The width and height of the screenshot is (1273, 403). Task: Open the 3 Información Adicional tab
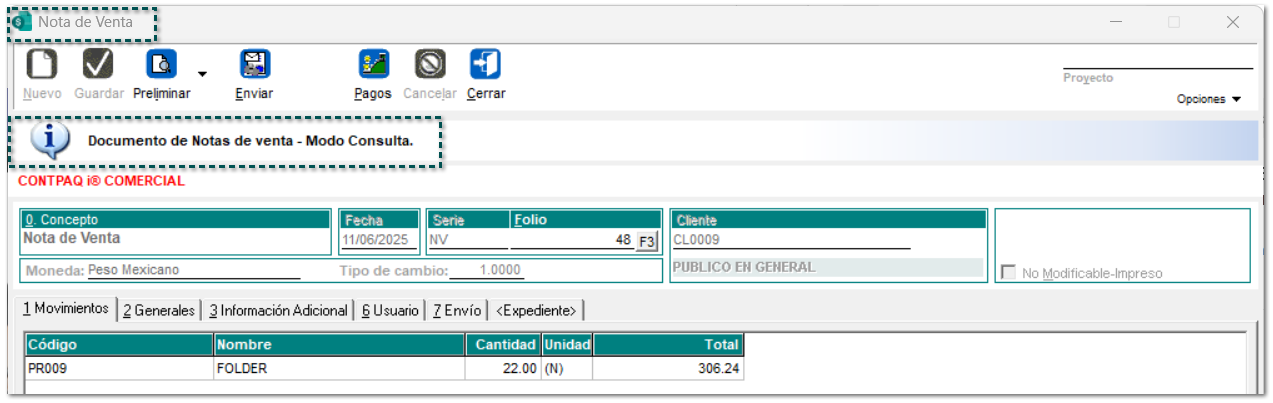[278, 311]
